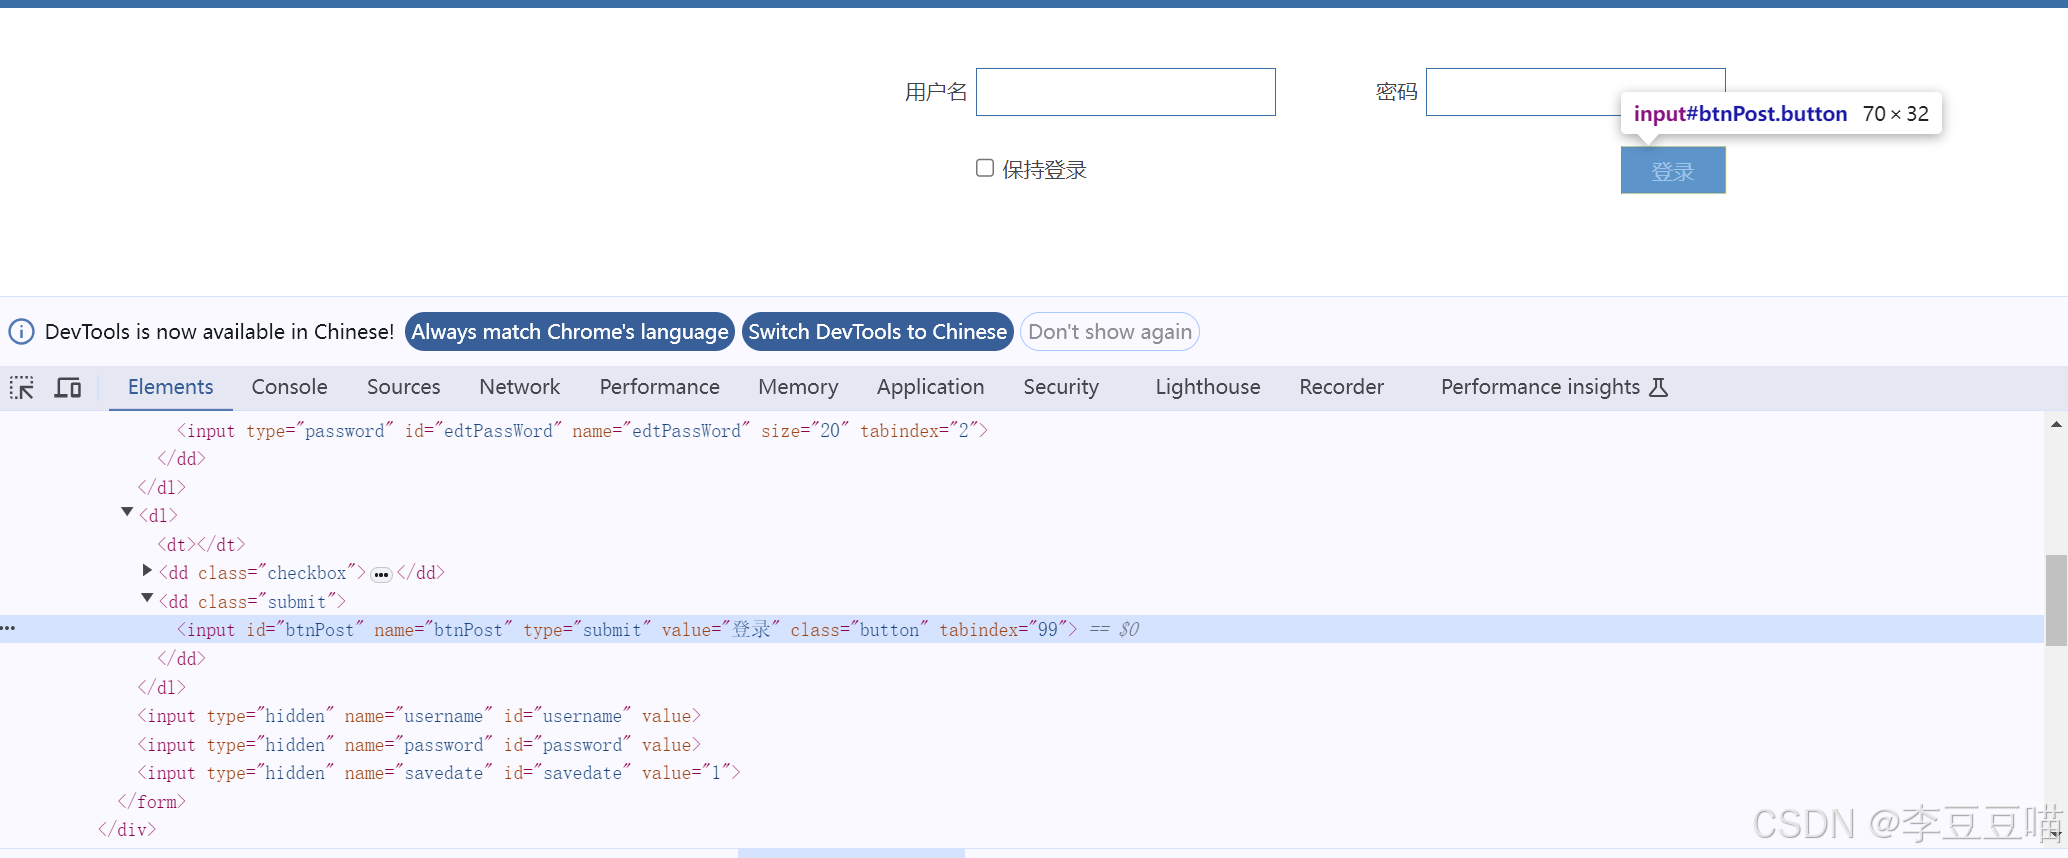This screenshot has height=858, width=2068.
Task: Select the closing </form> tag row
Action: tap(152, 802)
